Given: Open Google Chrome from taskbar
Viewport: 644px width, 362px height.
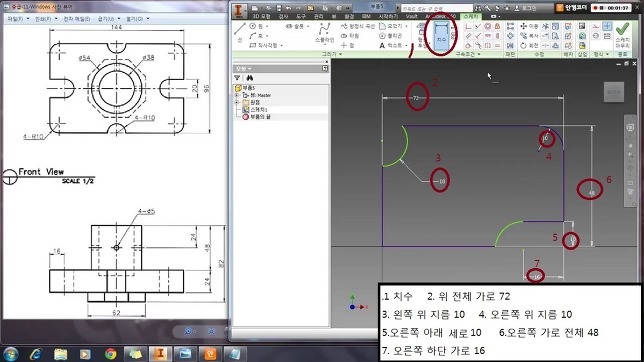Looking at the screenshot, I should 110,354.
